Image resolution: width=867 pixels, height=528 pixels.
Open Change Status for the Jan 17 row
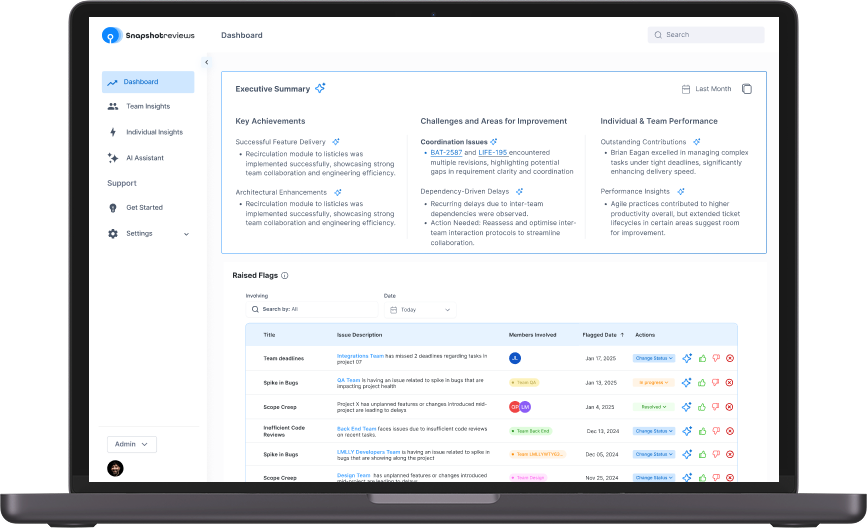pyautogui.click(x=654, y=358)
